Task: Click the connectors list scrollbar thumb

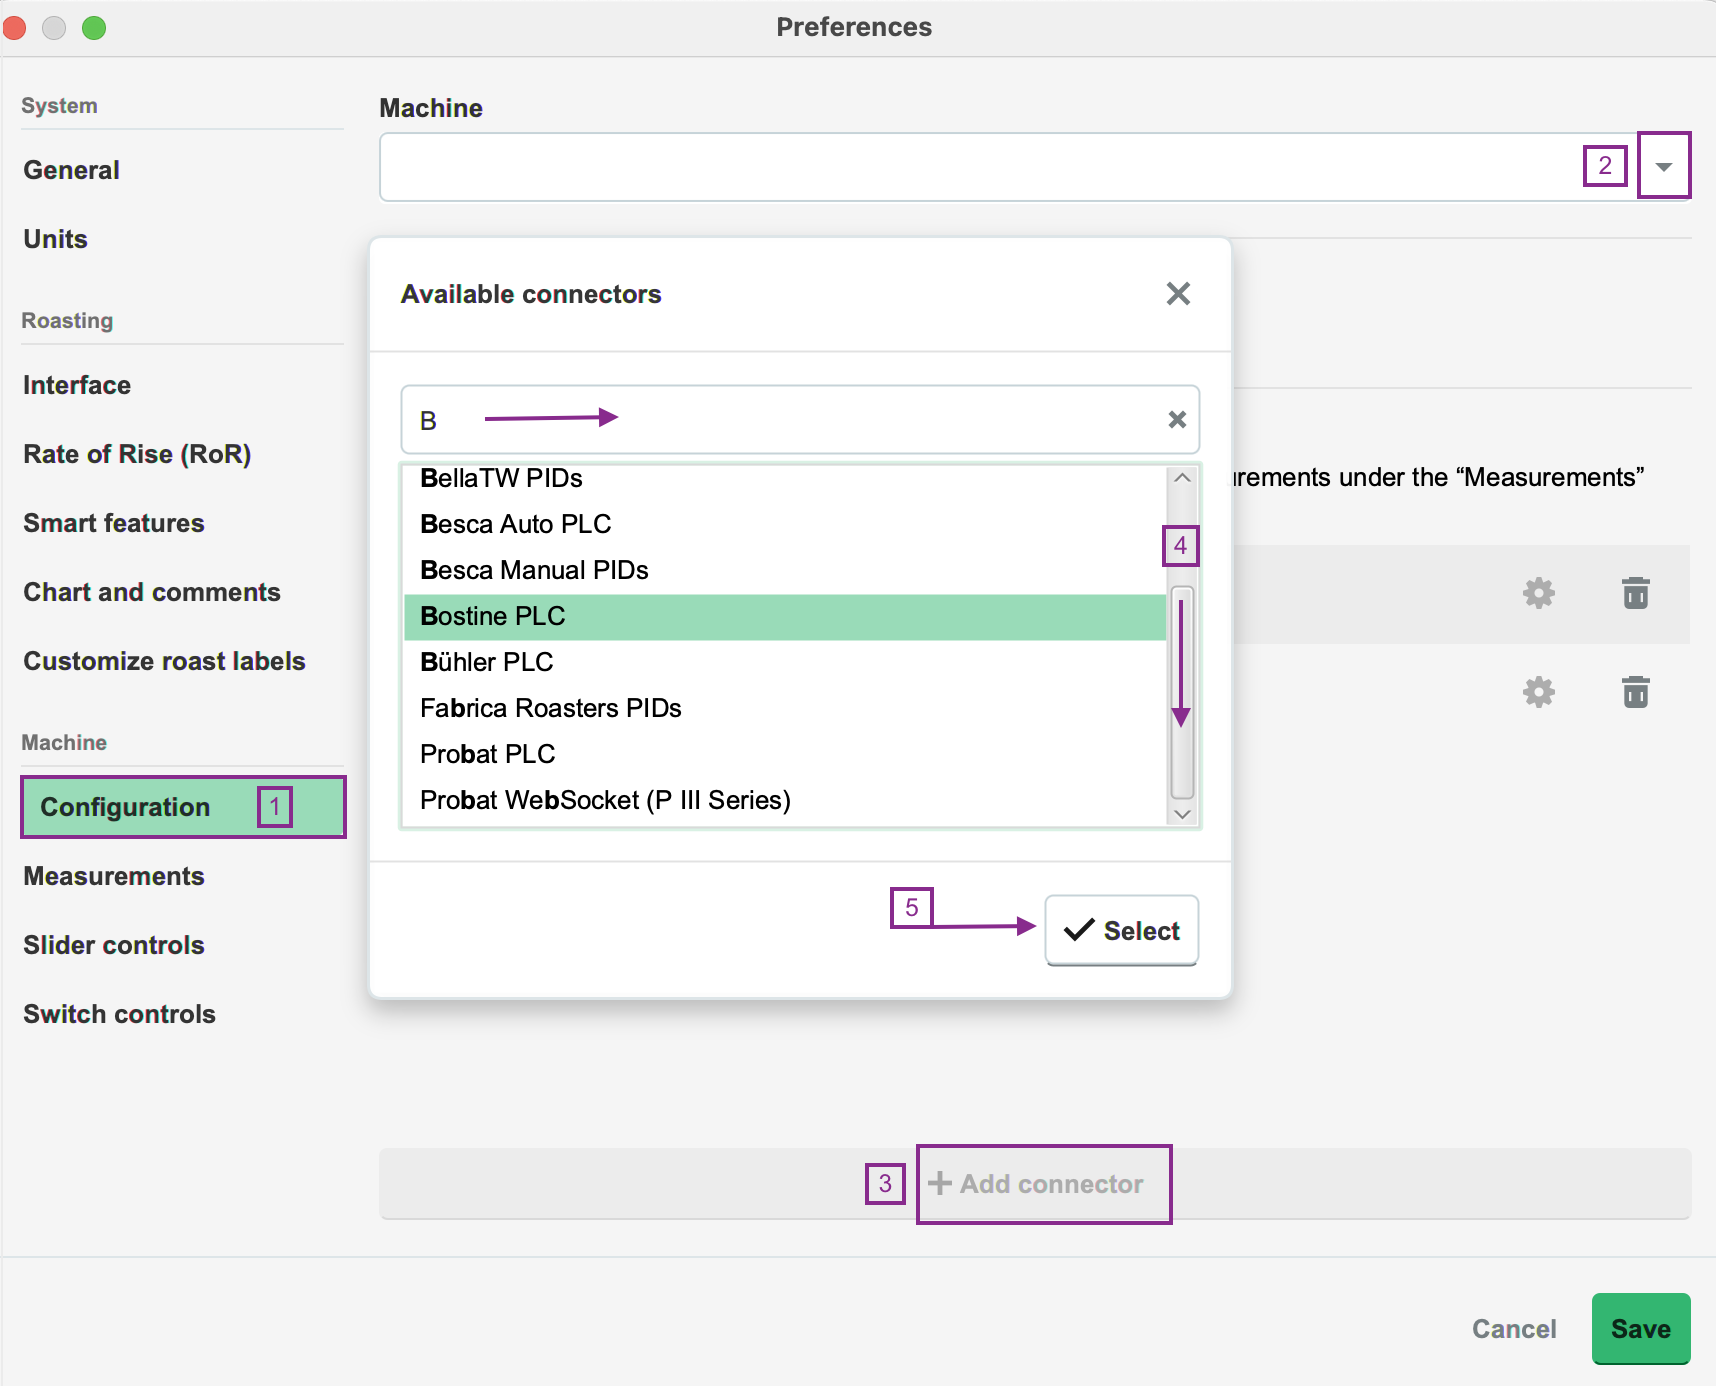Action: (1182, 692)
